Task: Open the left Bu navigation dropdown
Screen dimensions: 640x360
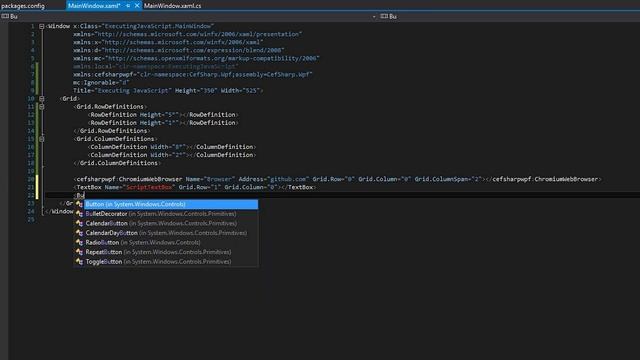Action: pyautogui.click(x=189, y=16)
